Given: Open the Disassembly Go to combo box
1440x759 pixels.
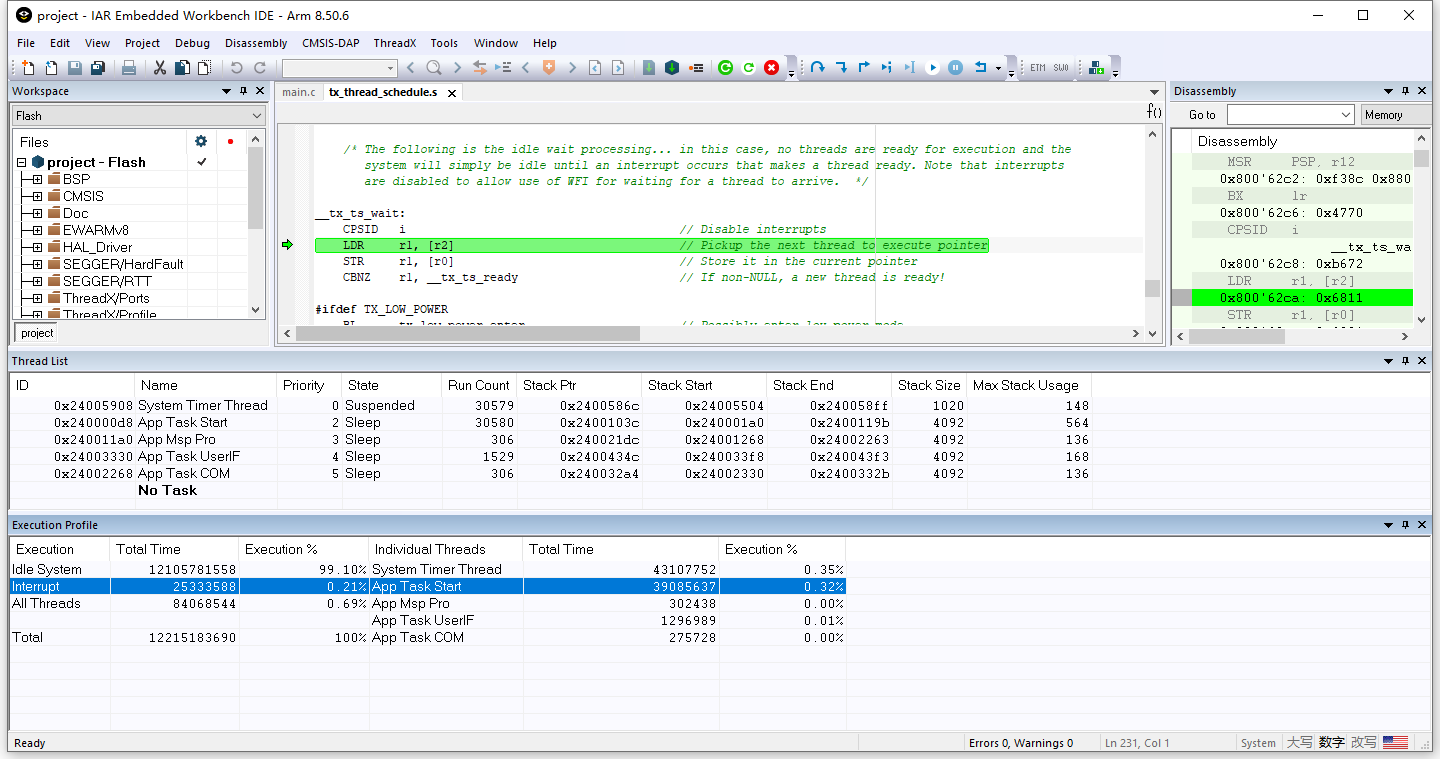Looking at the screenshot, I should 1290,115.
